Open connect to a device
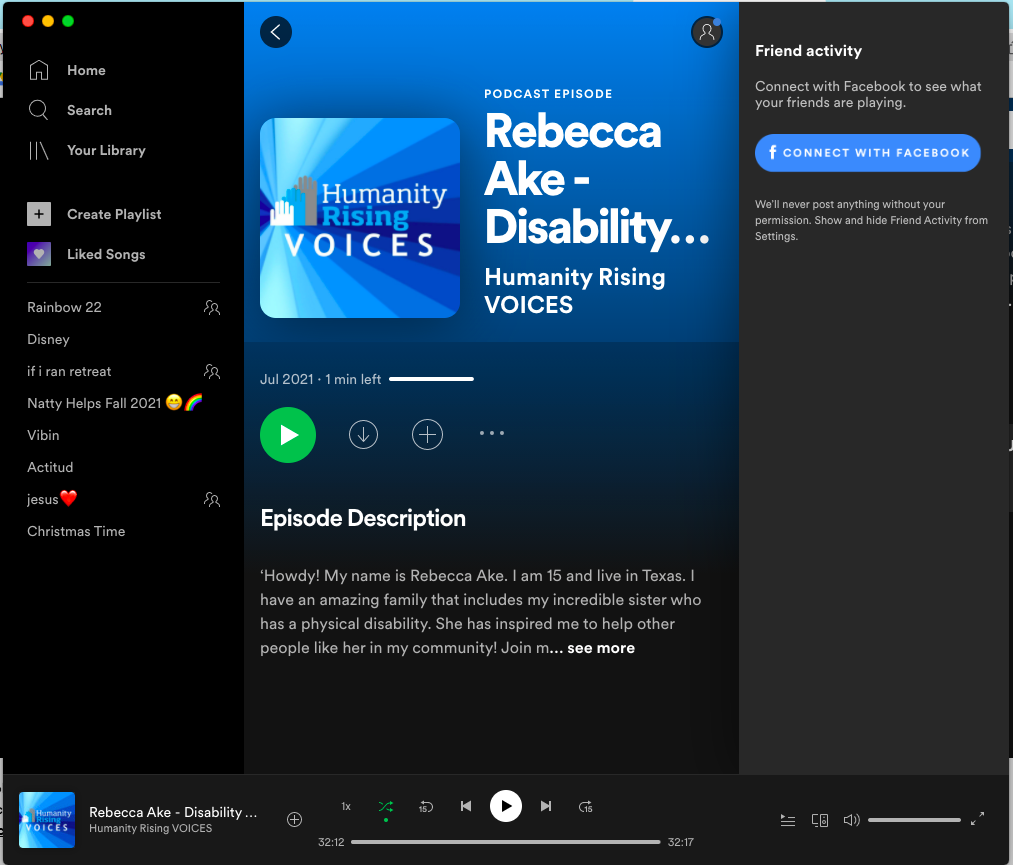 [820, 820]
